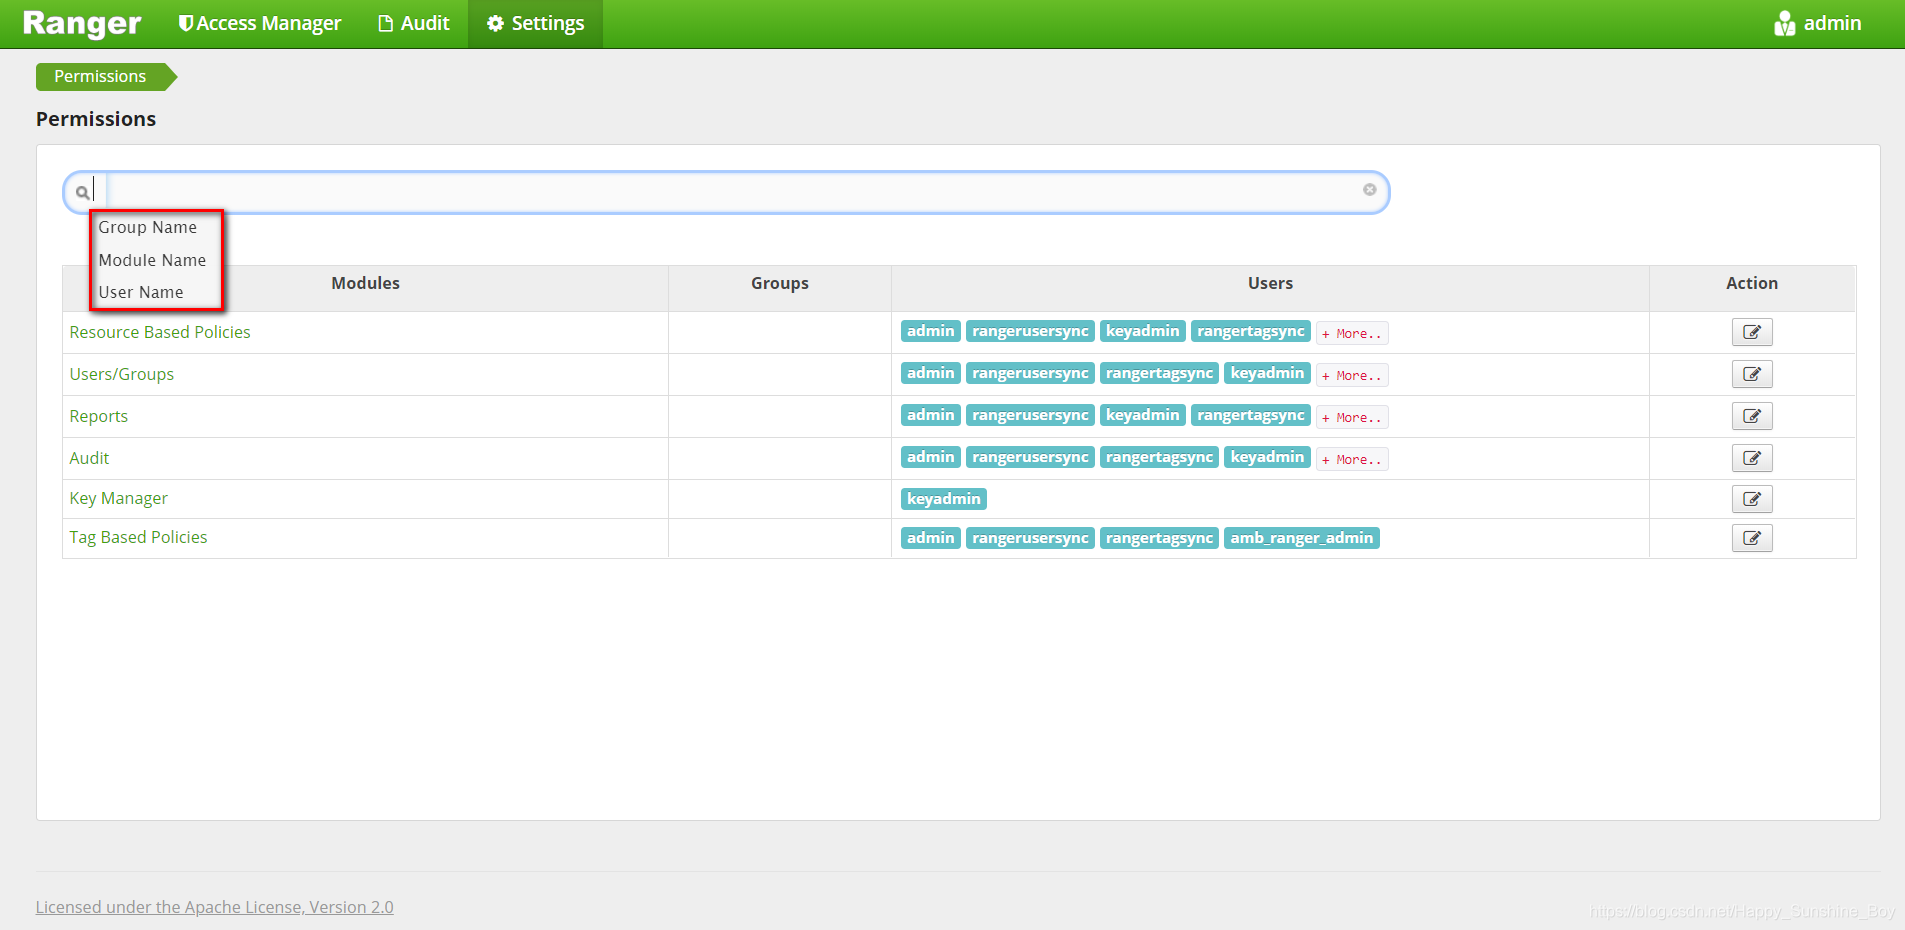Click inside the search input field
1905x930 pixels.
click(700, 190)
